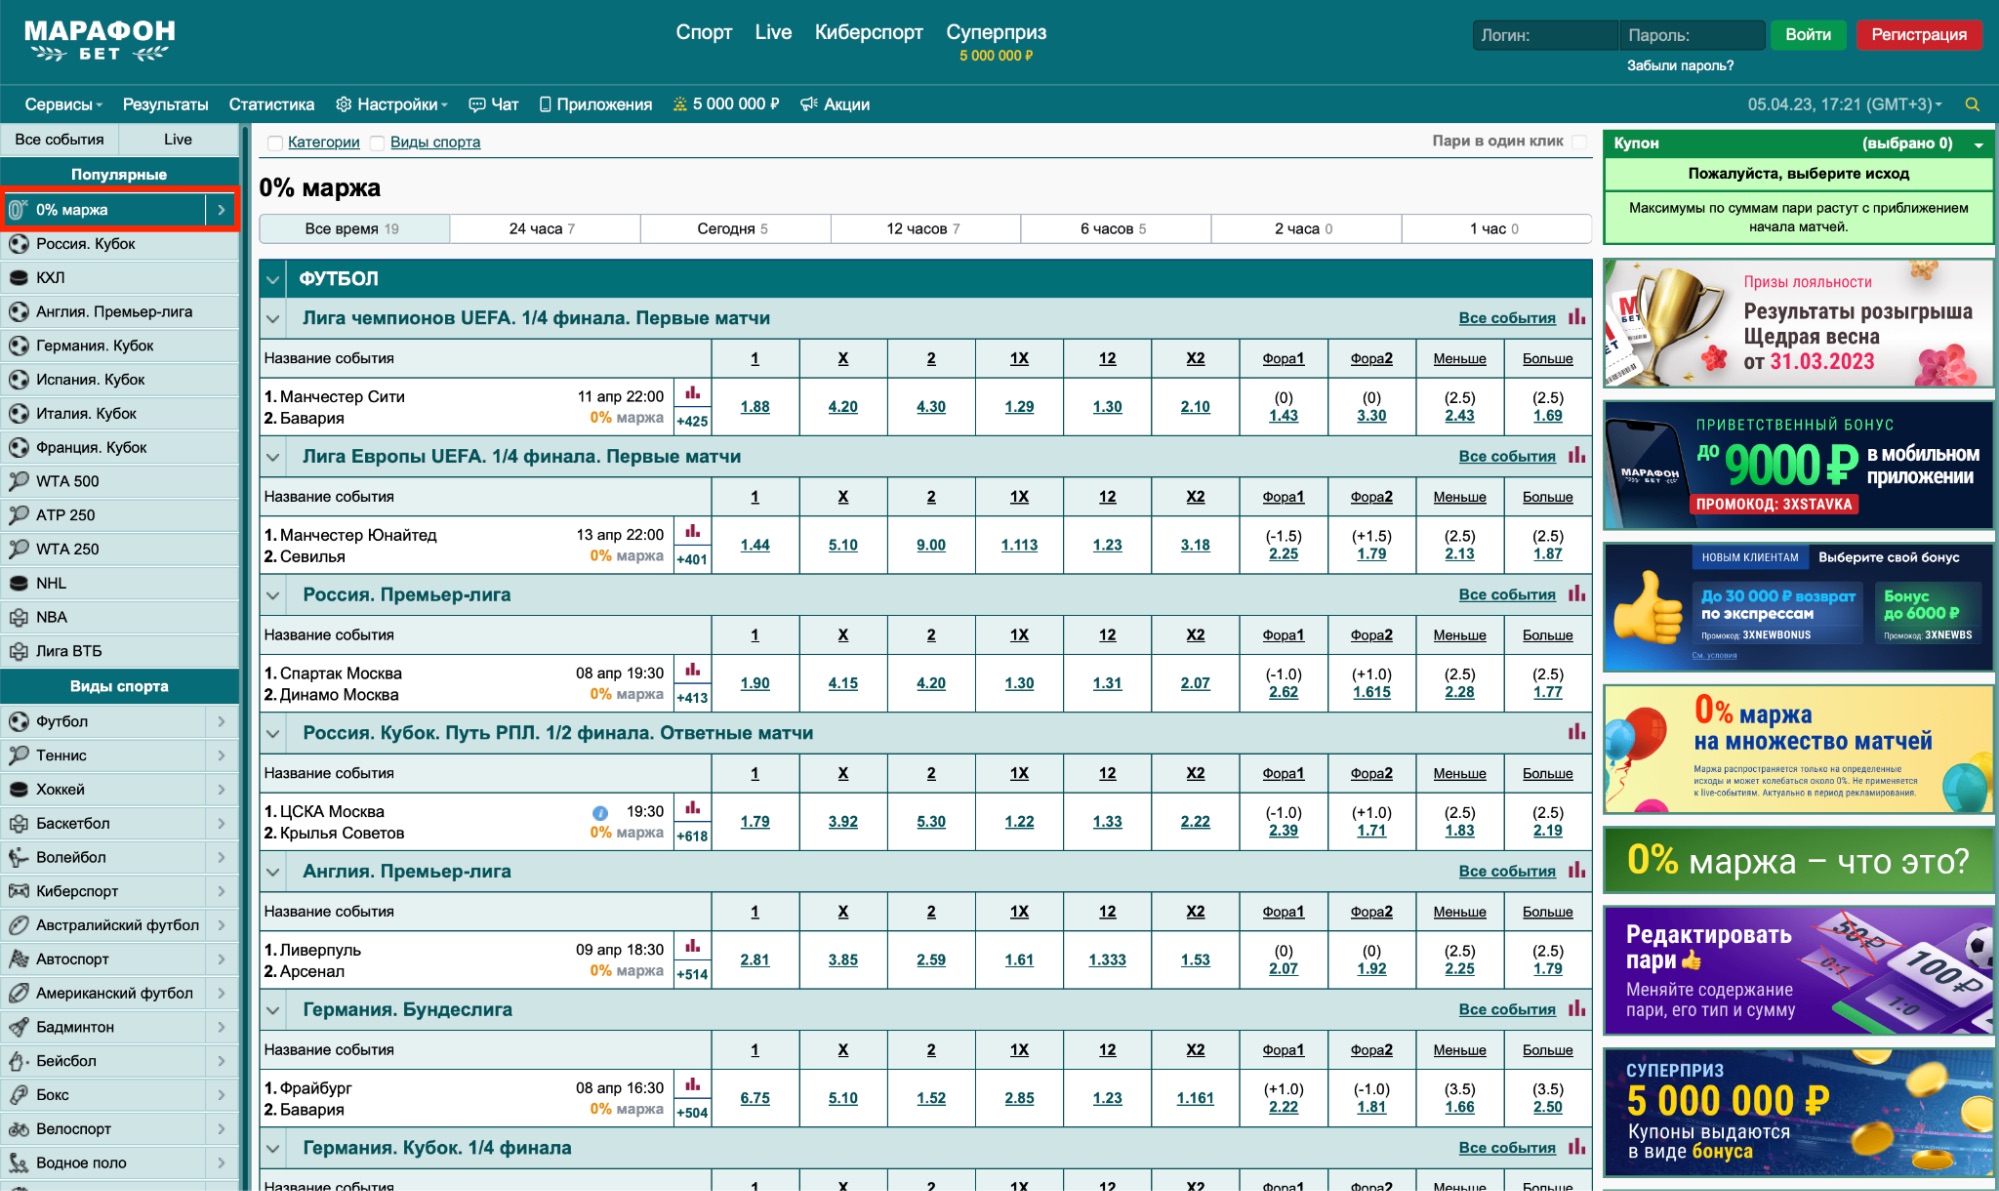This screenshot has width=1999, height=1191.
Task: Open statistics icon for Спартак Москва match
Action: (692, 669)
